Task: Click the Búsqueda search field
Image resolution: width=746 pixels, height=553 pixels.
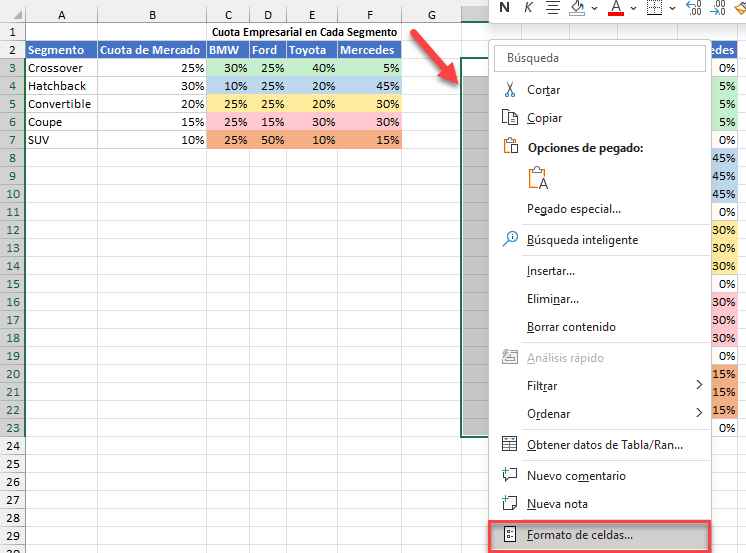Action: [599, 58]
